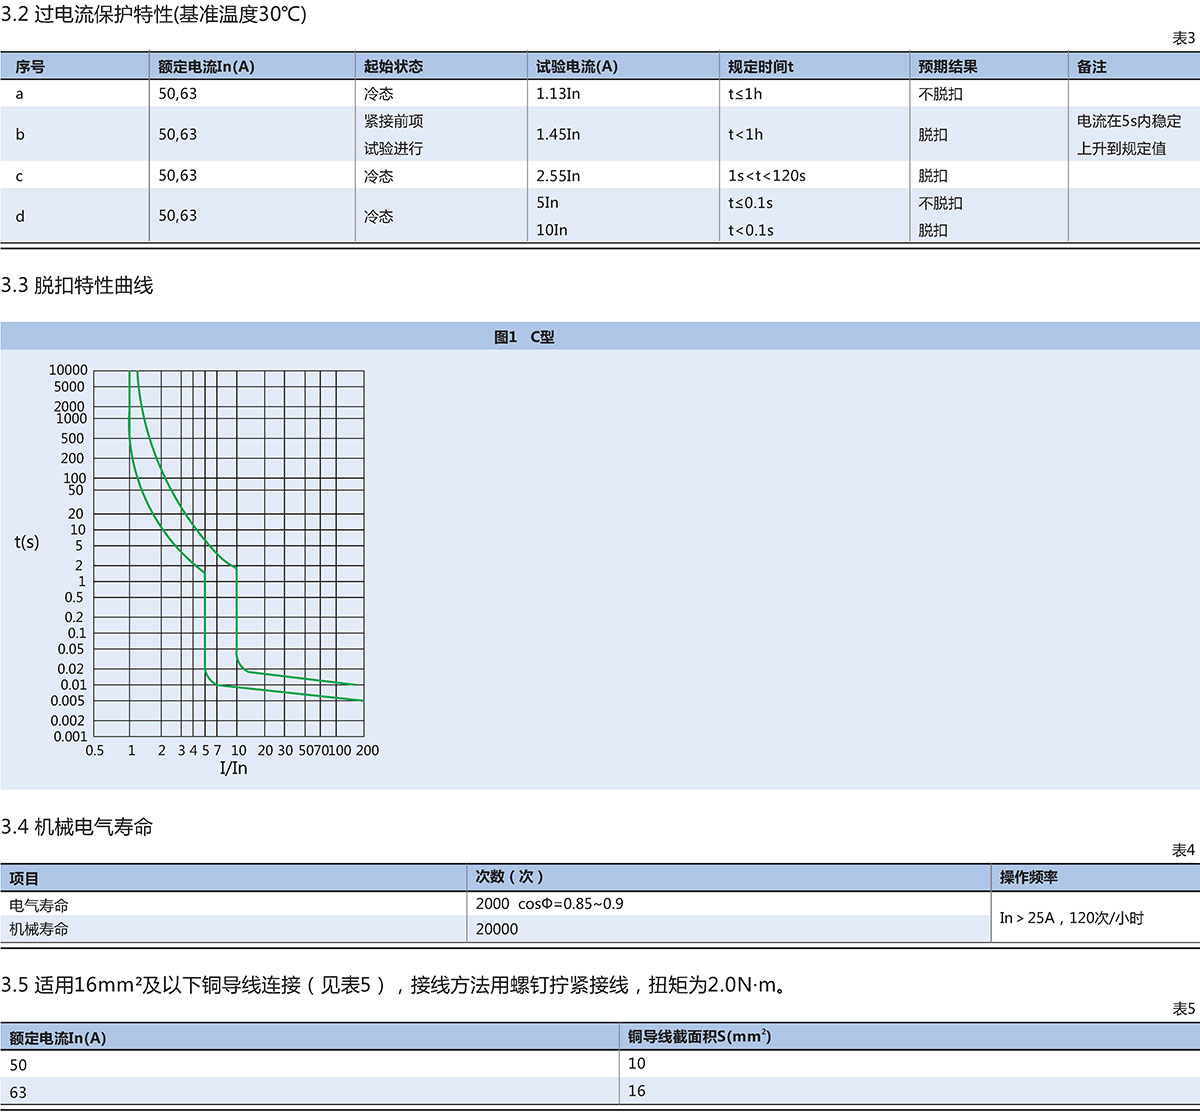Click the 操作频率 column header

coord(1028,877)
